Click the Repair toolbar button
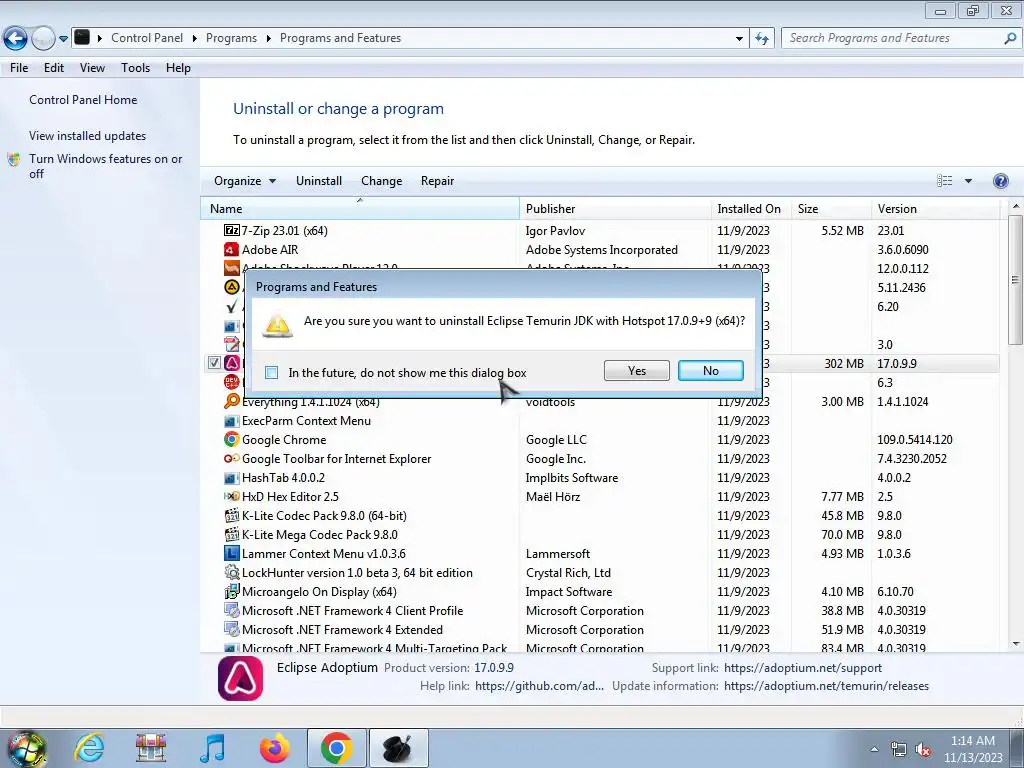 tap(437, 181)
